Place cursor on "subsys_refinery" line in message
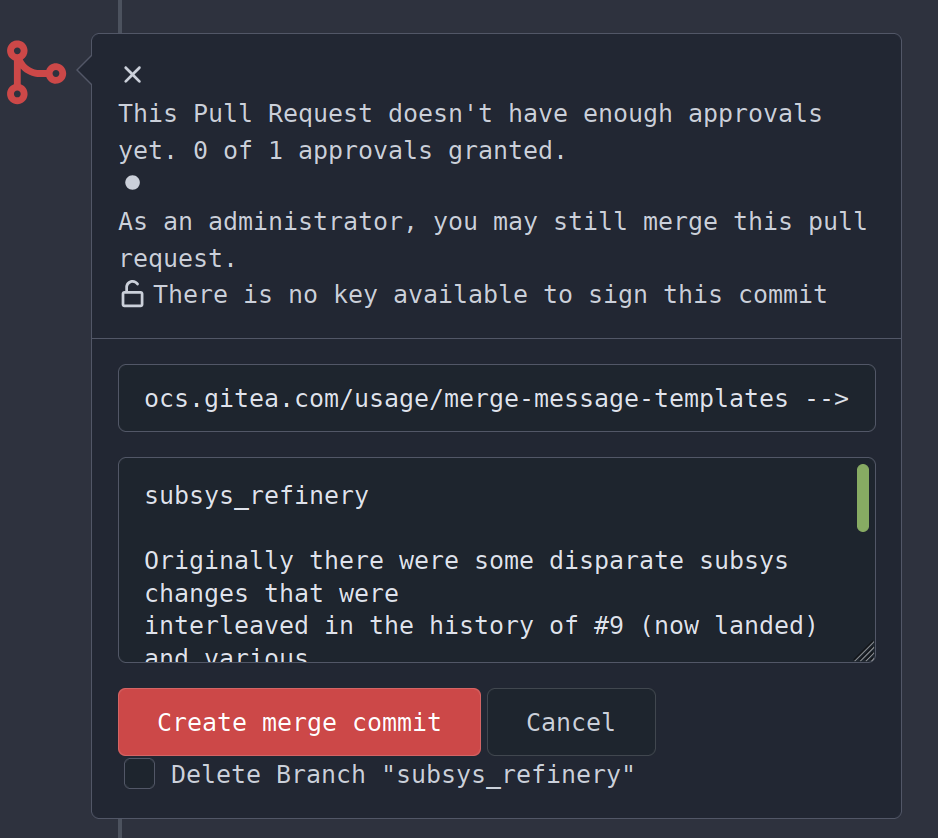Screen dimensions: 938x838 (x=257, y=495)
